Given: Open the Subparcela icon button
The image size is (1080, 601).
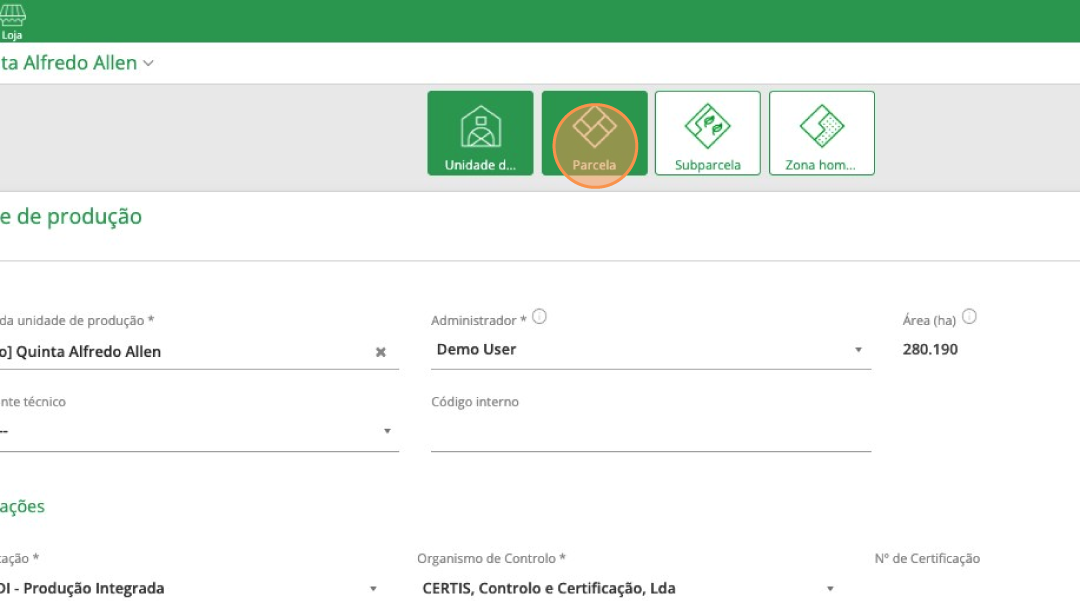Looking at the screenshot, I should click(x=707, y=133).
